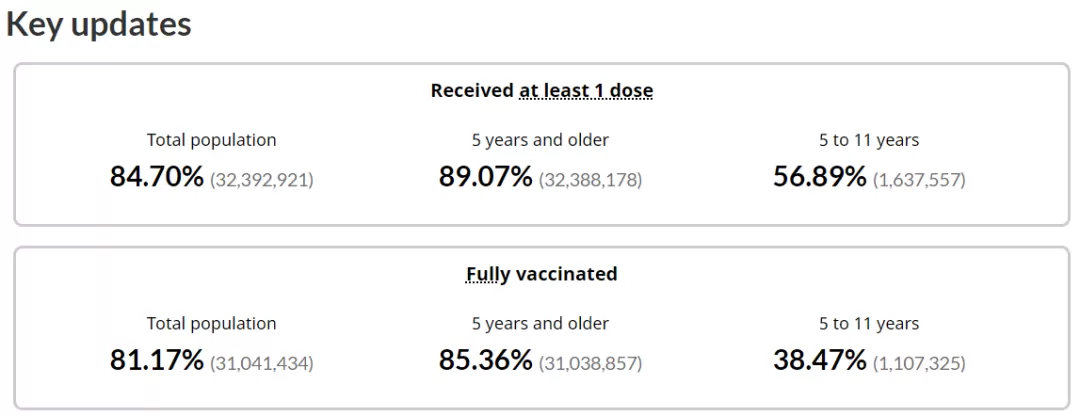1080x416 pixels.
Task: Click "5 to 11 years" label in Received dose box
Action: click(x=869, y=141)
